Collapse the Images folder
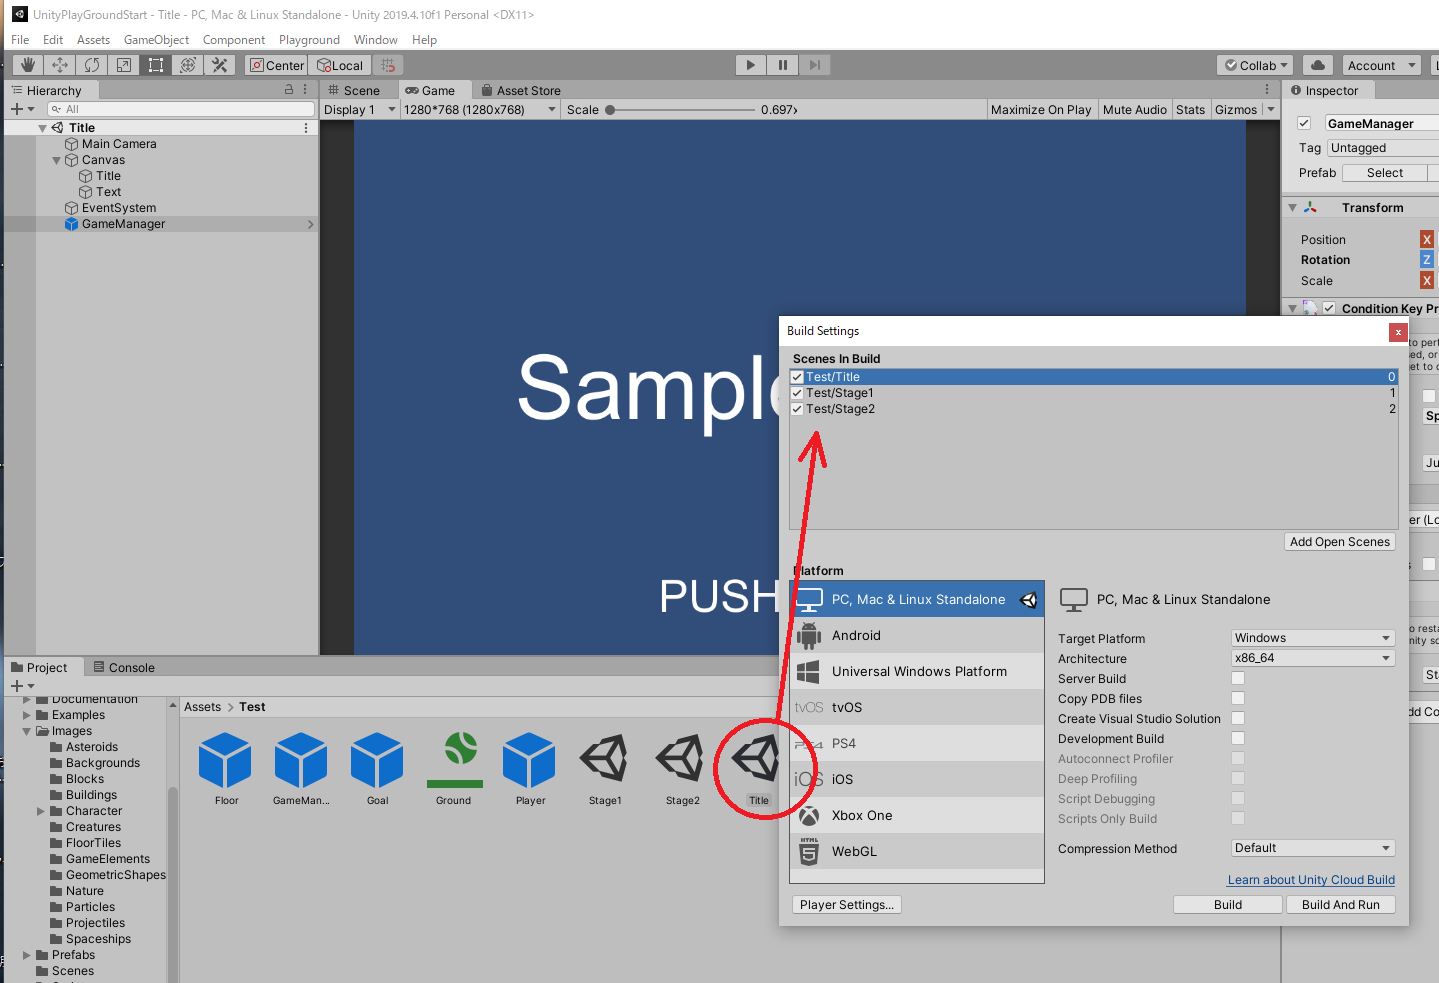 (27, 731)
